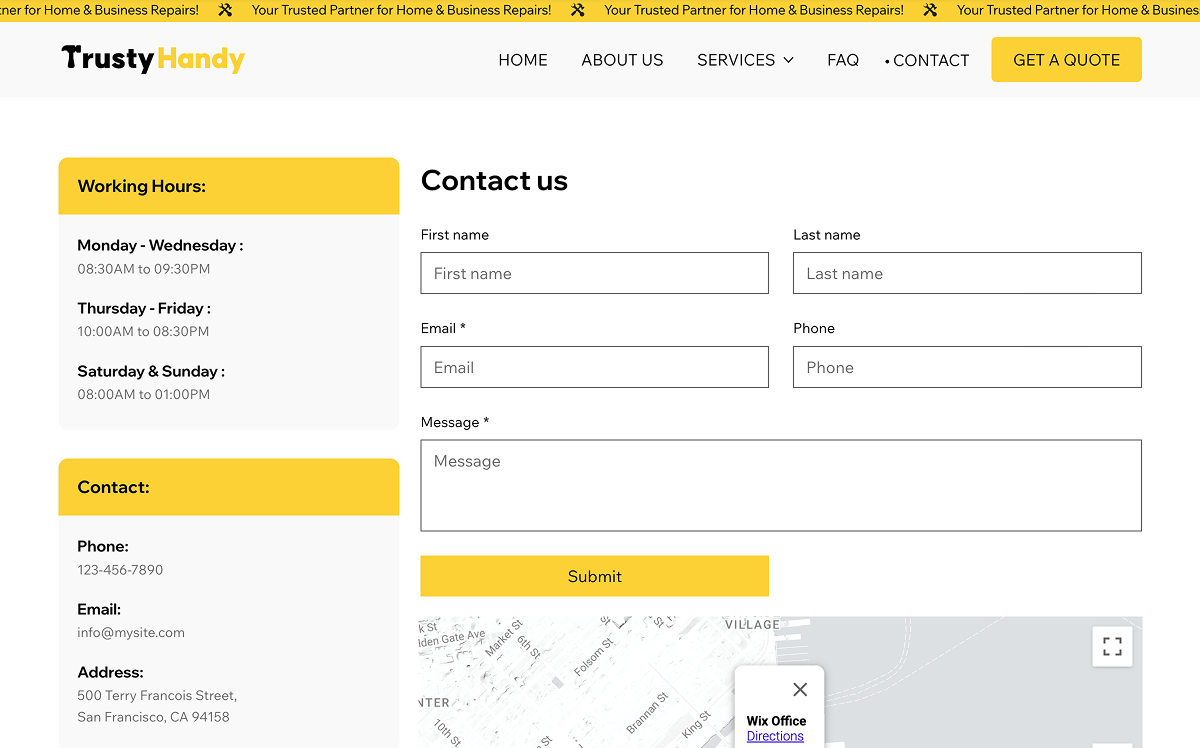Select the CONTACT navigation item

(x=932, y=60)
